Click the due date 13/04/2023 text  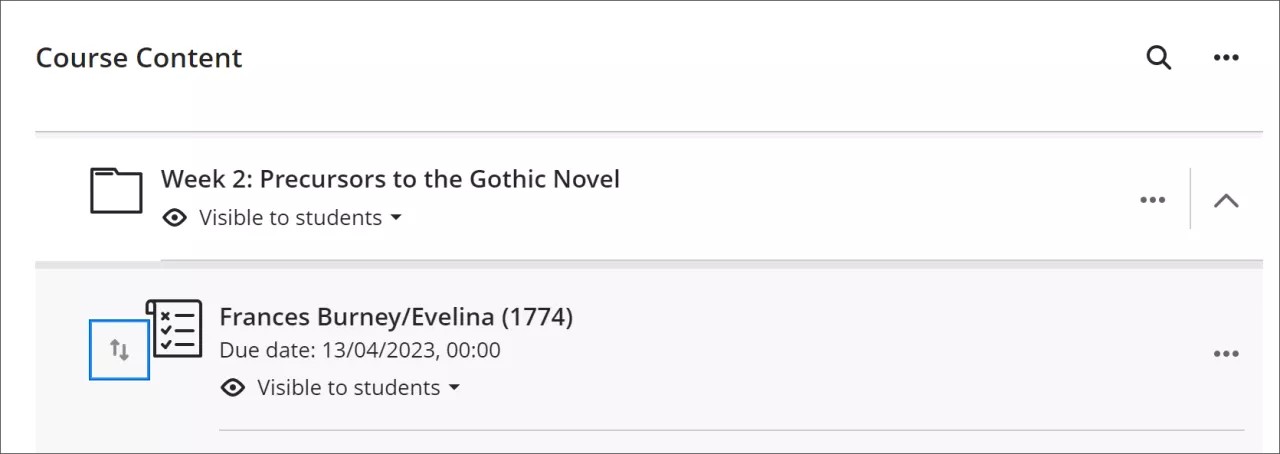click(360, 351)
